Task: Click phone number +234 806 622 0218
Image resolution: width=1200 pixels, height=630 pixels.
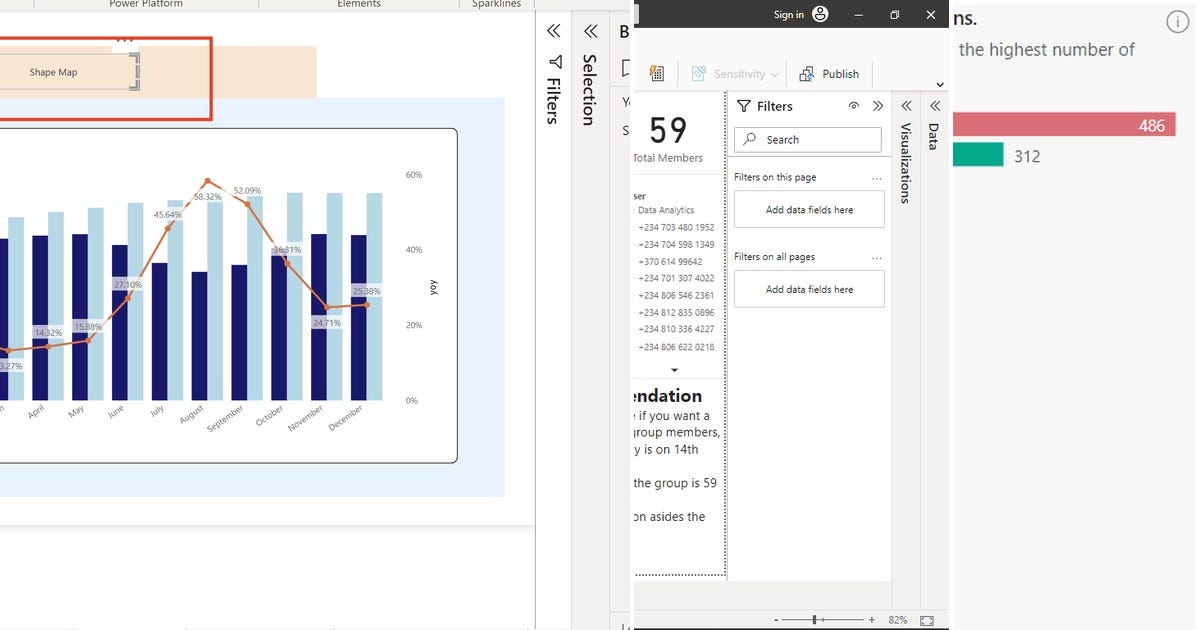Action: coord(676,347)
